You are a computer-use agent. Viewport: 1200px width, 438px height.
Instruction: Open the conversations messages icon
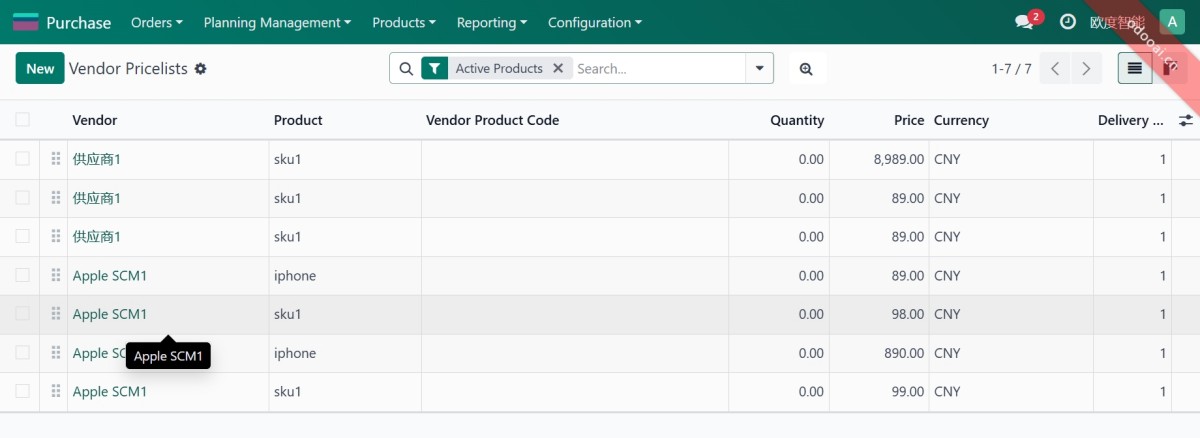point(1024,22)
